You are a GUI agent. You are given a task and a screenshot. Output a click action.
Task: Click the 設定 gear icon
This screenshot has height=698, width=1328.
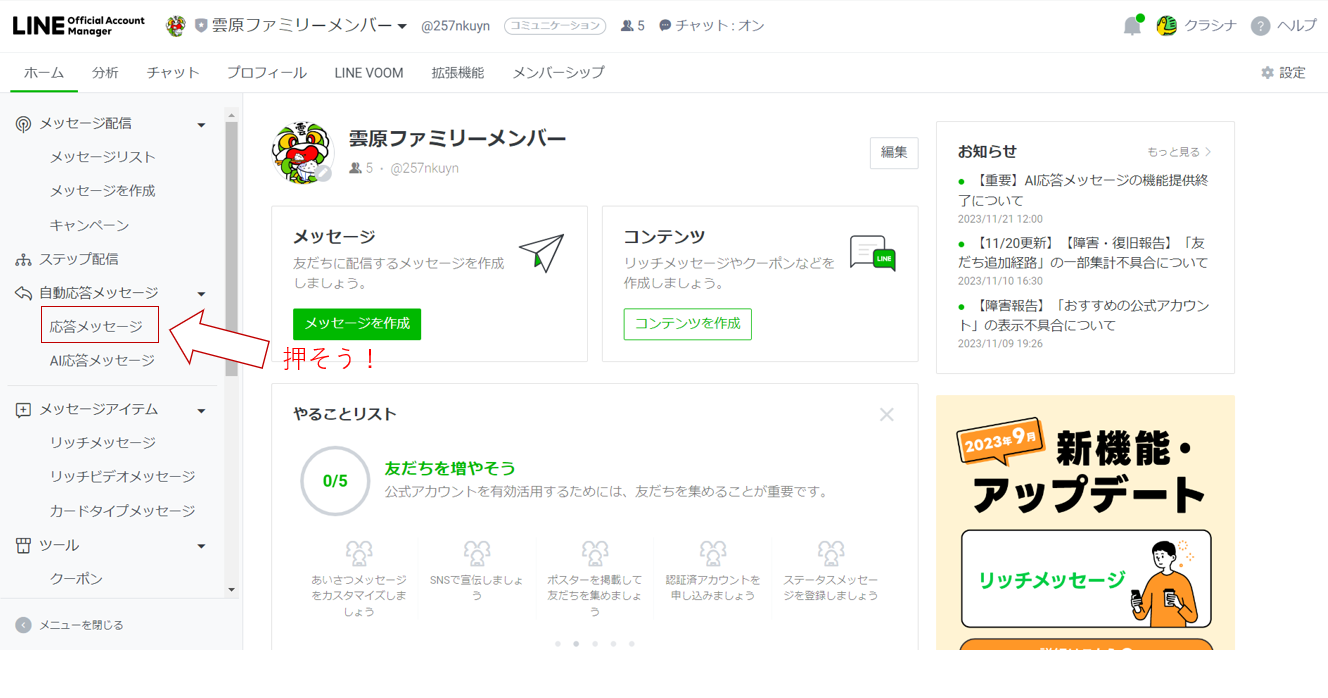tap(1268, 73)
